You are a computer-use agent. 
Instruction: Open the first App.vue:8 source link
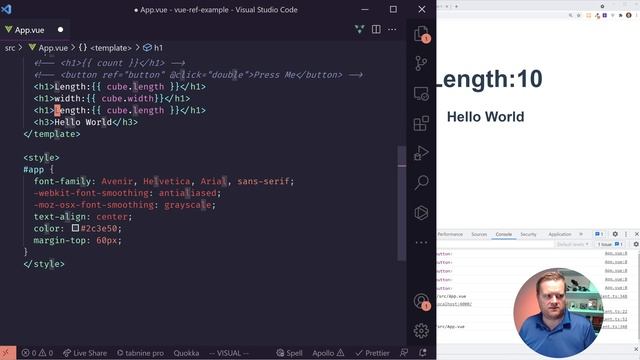[x=616, y=253]
